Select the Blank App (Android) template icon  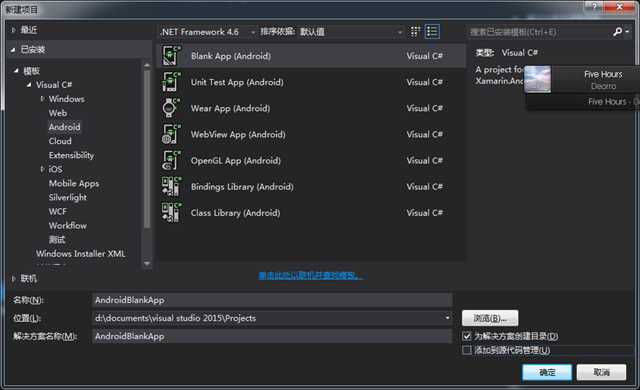pyautogui.click(x=171, y=56)
